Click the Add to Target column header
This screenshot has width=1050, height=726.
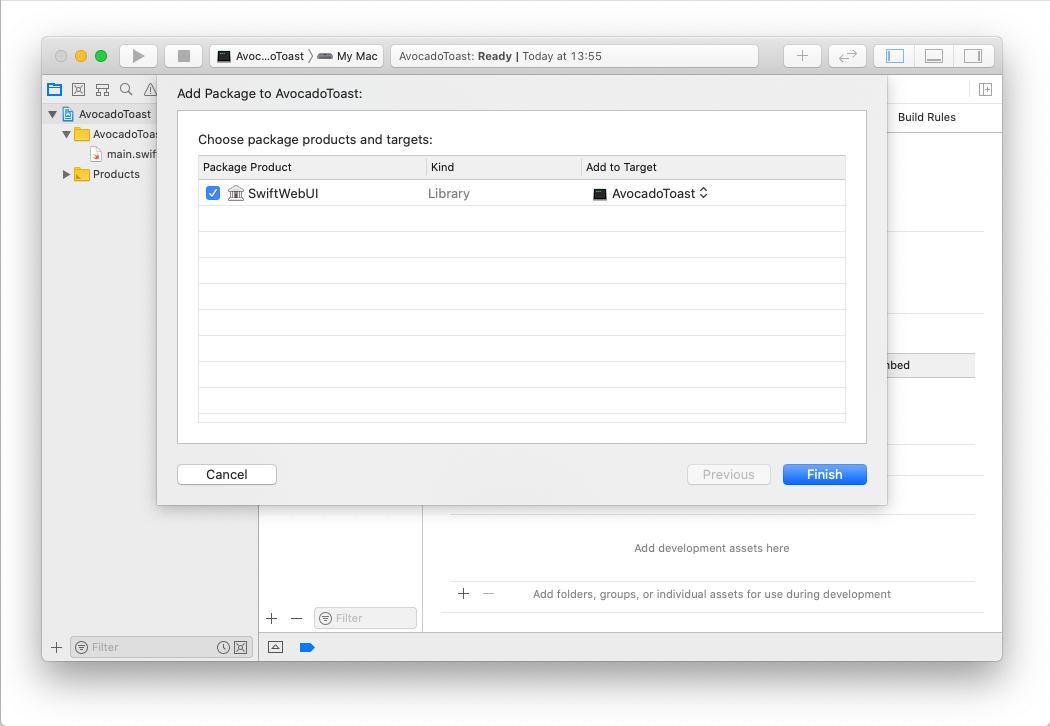[713, 167]
